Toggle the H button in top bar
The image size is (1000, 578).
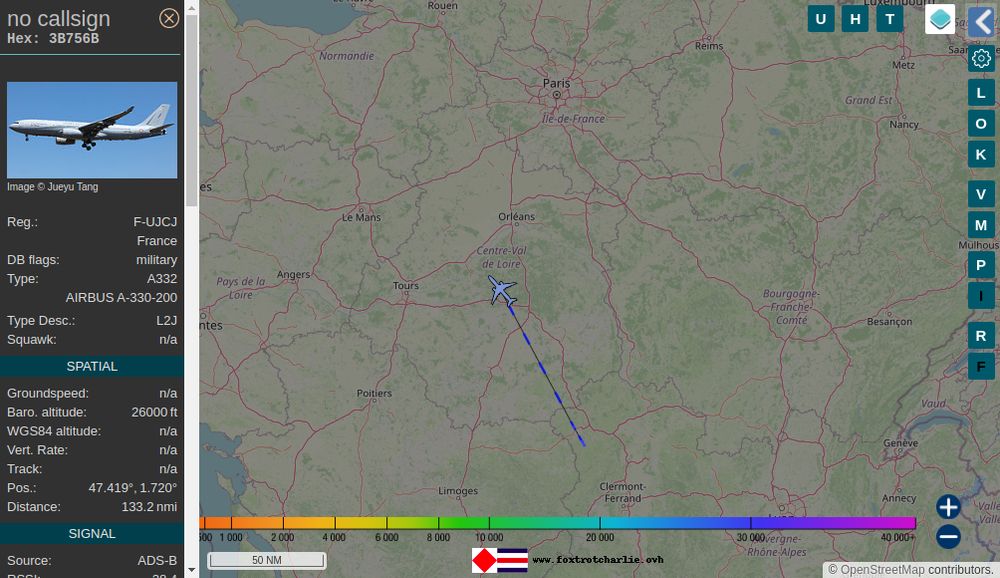click(x=855, y=19)
